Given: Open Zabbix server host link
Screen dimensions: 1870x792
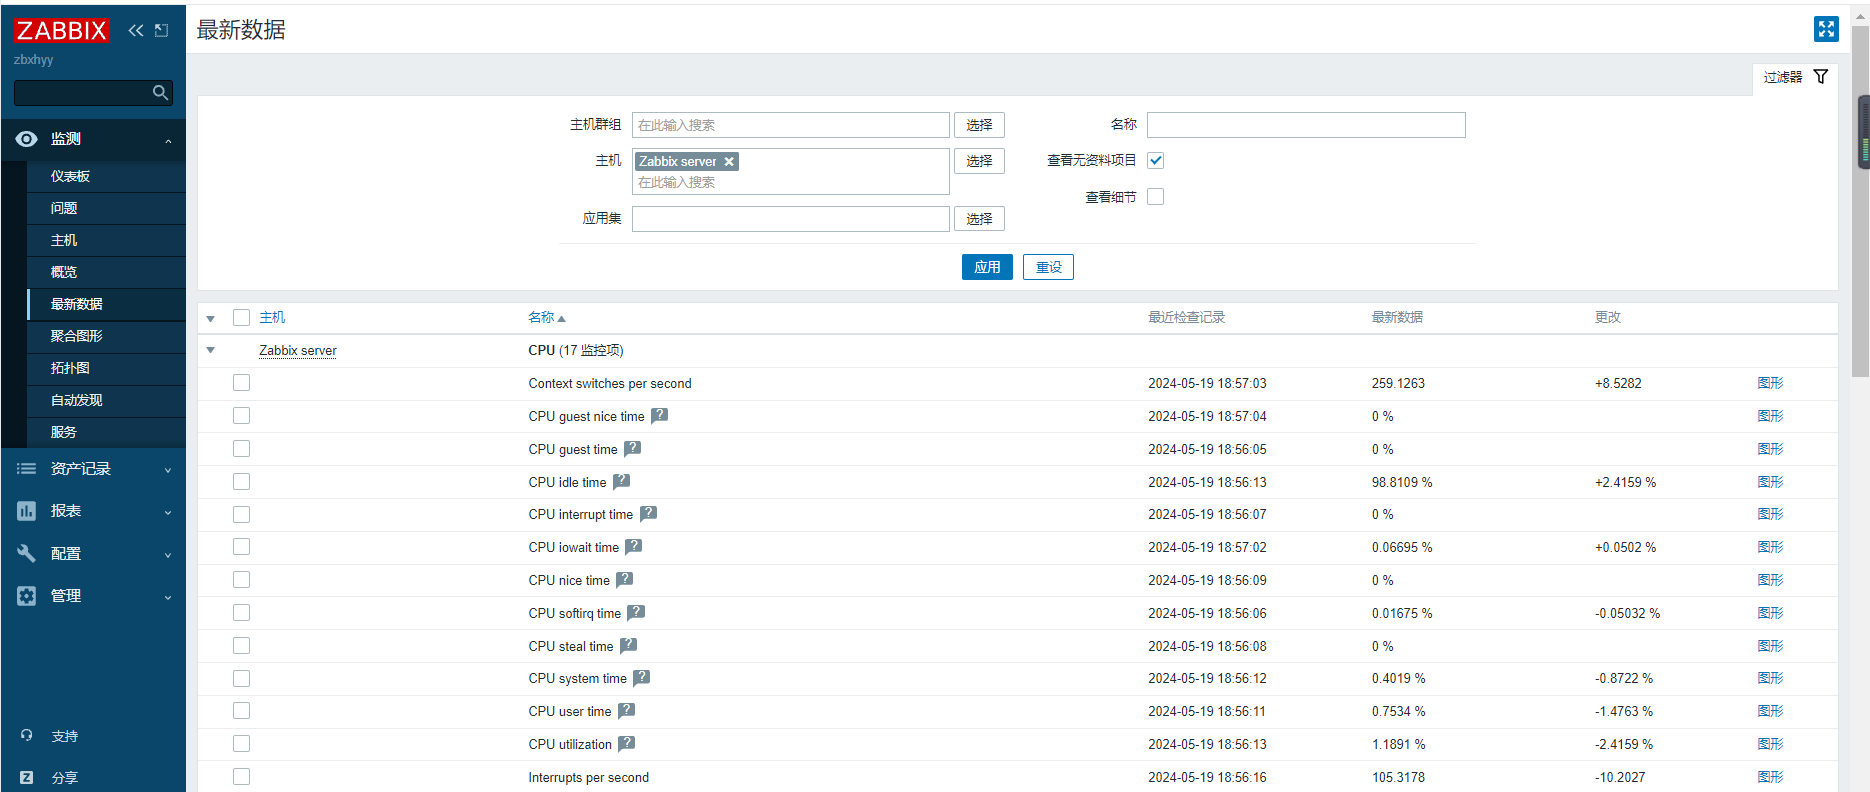Looking at the screenshot, I should point(298,350).
